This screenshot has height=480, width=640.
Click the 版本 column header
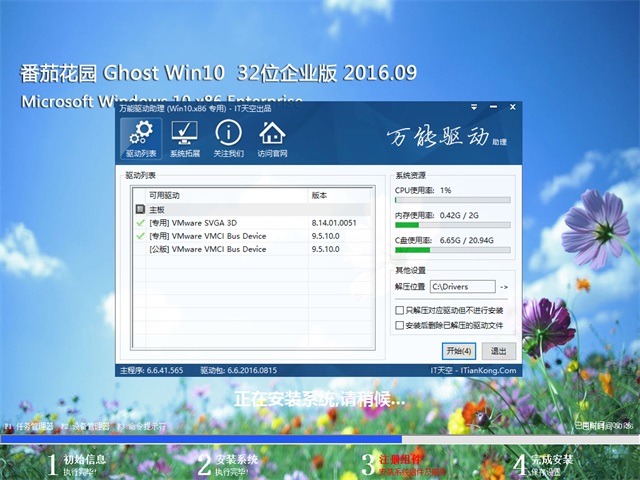point(340,196)
